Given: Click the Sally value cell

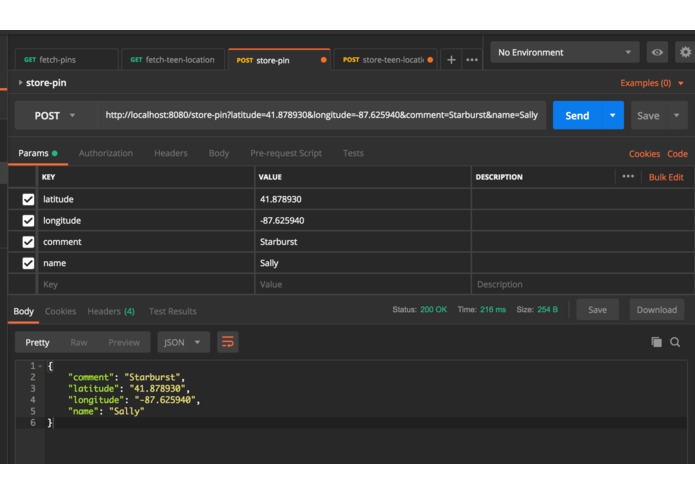Looking at the screenshot, I should 363,263.
